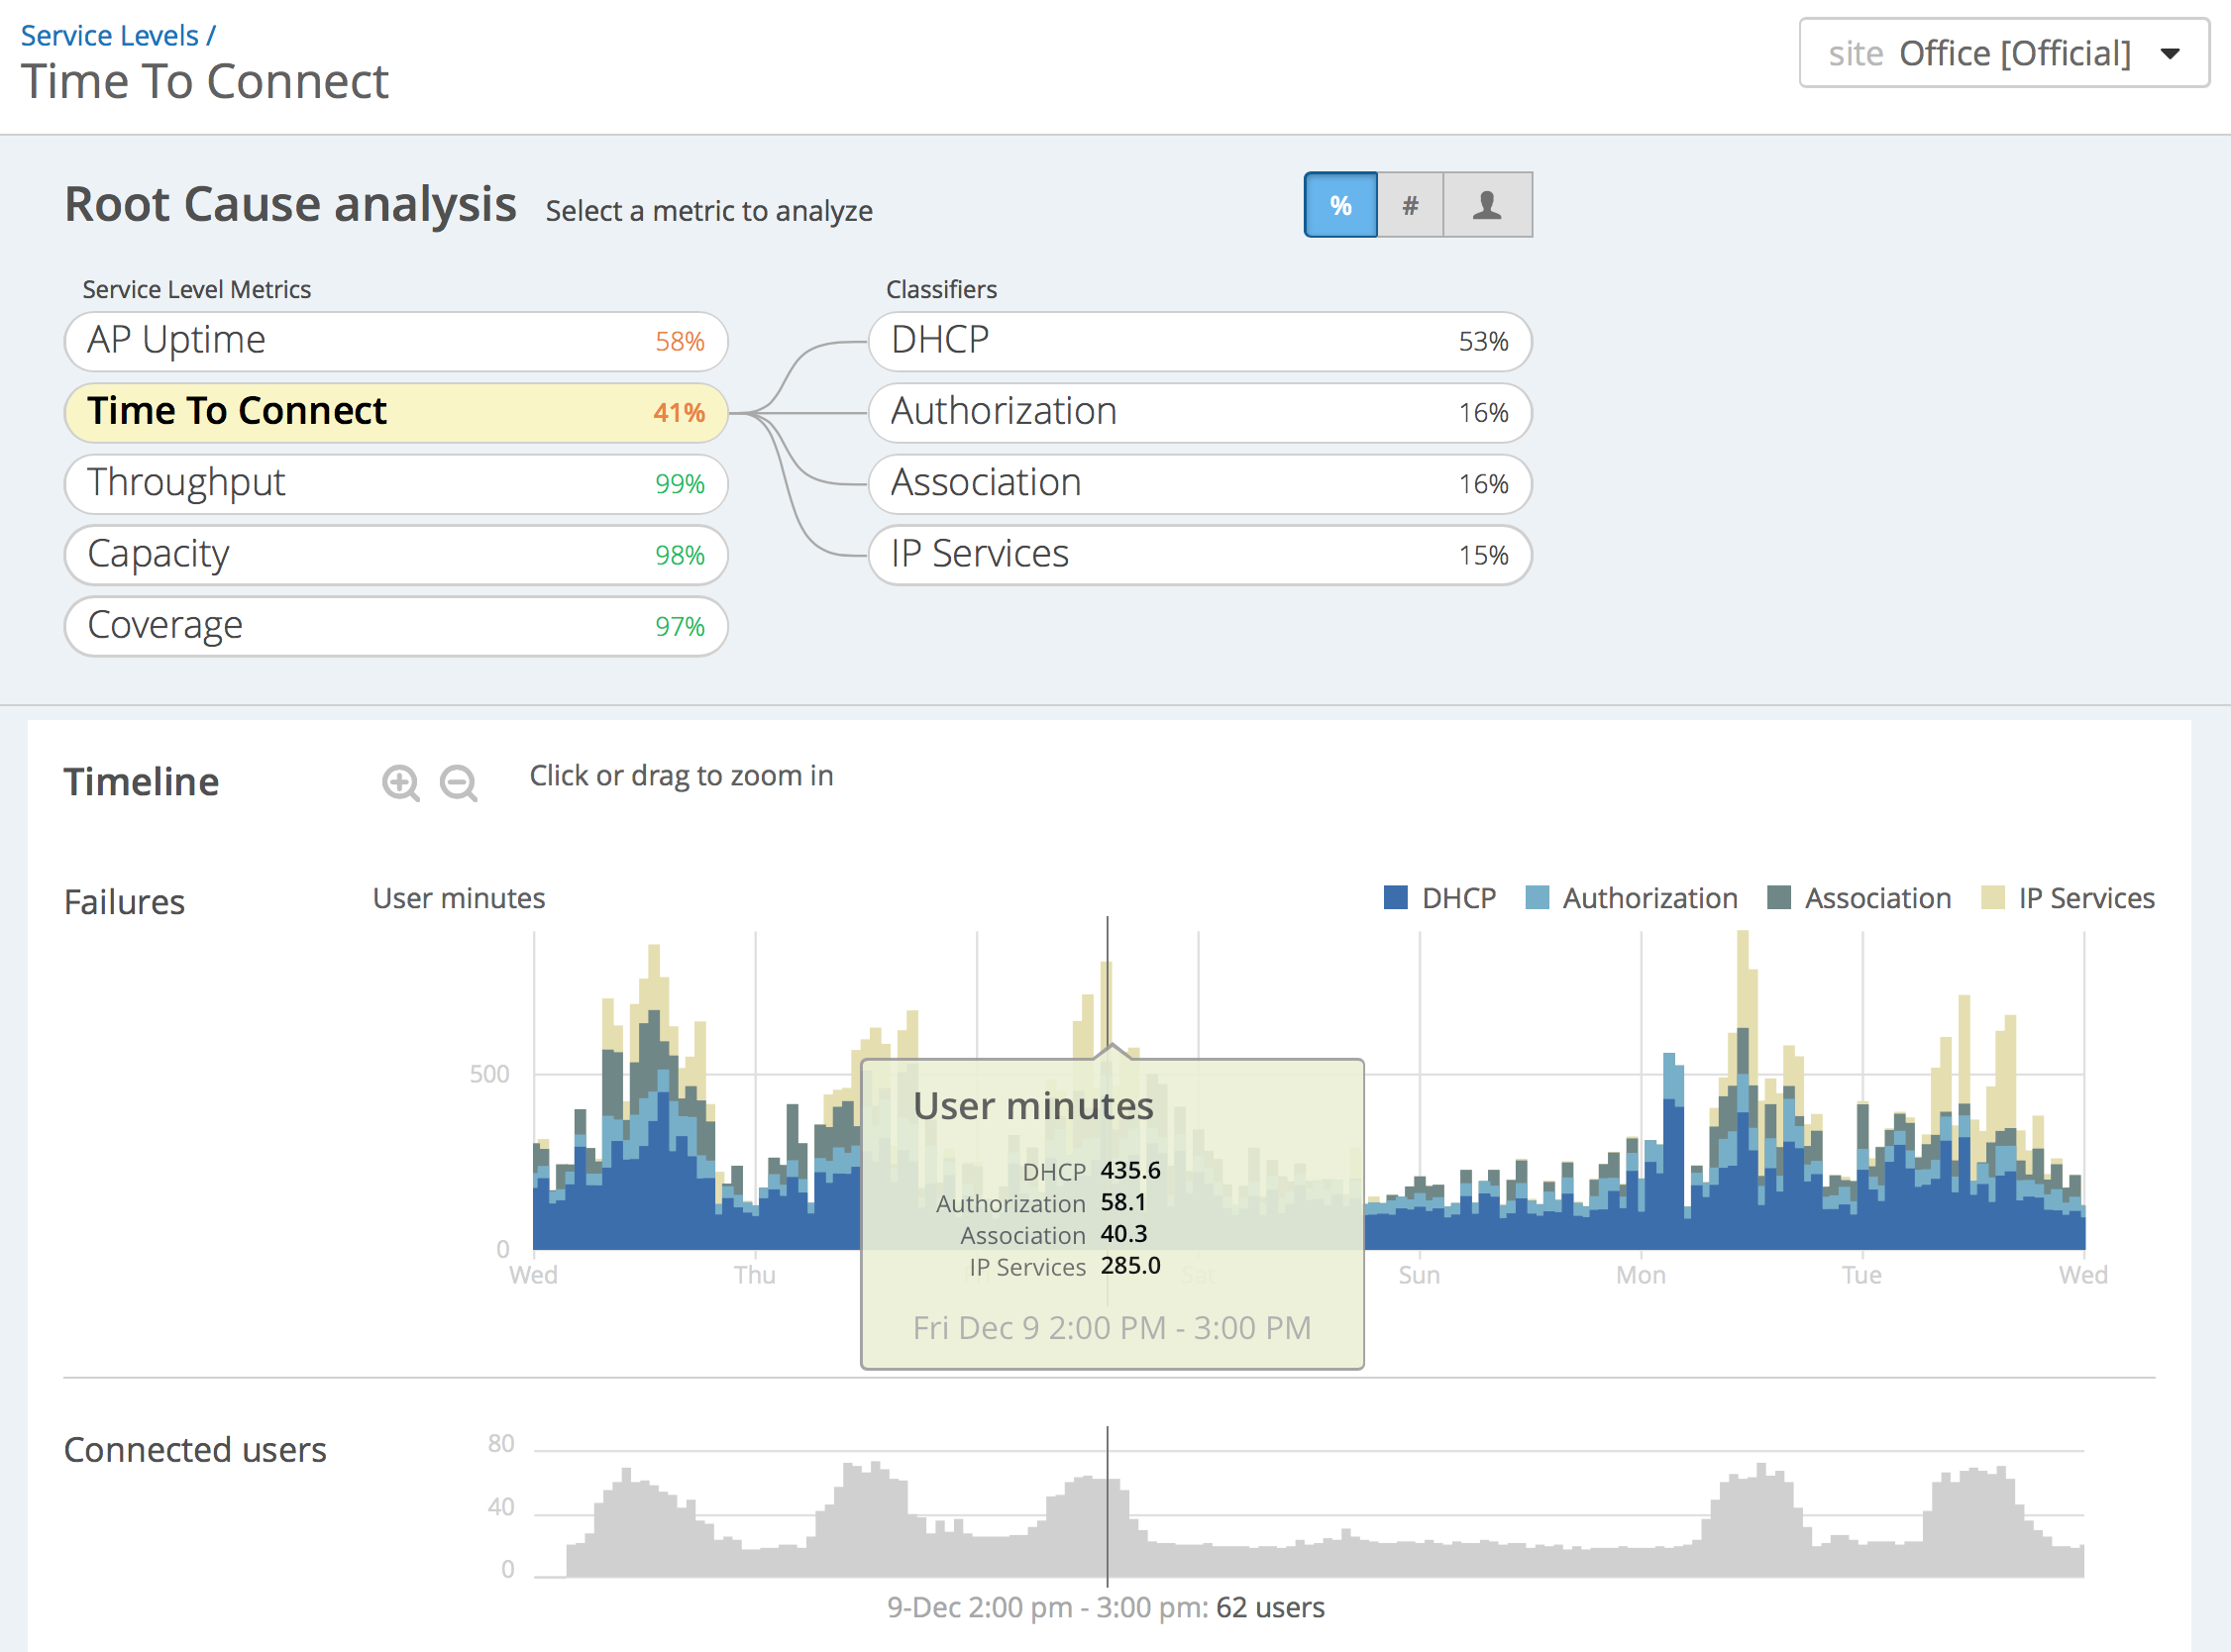Image resolution: width=2231 pixels, height=1652 pixels.
Task: Select the AP Uptime metric
Action: pos(395,341)
